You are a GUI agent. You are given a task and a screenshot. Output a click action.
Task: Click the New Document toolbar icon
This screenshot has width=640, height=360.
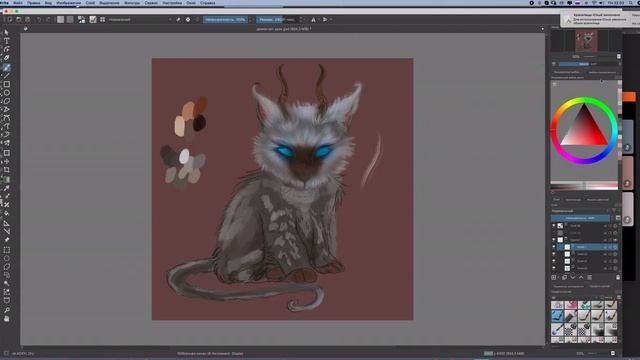point(9,19)
